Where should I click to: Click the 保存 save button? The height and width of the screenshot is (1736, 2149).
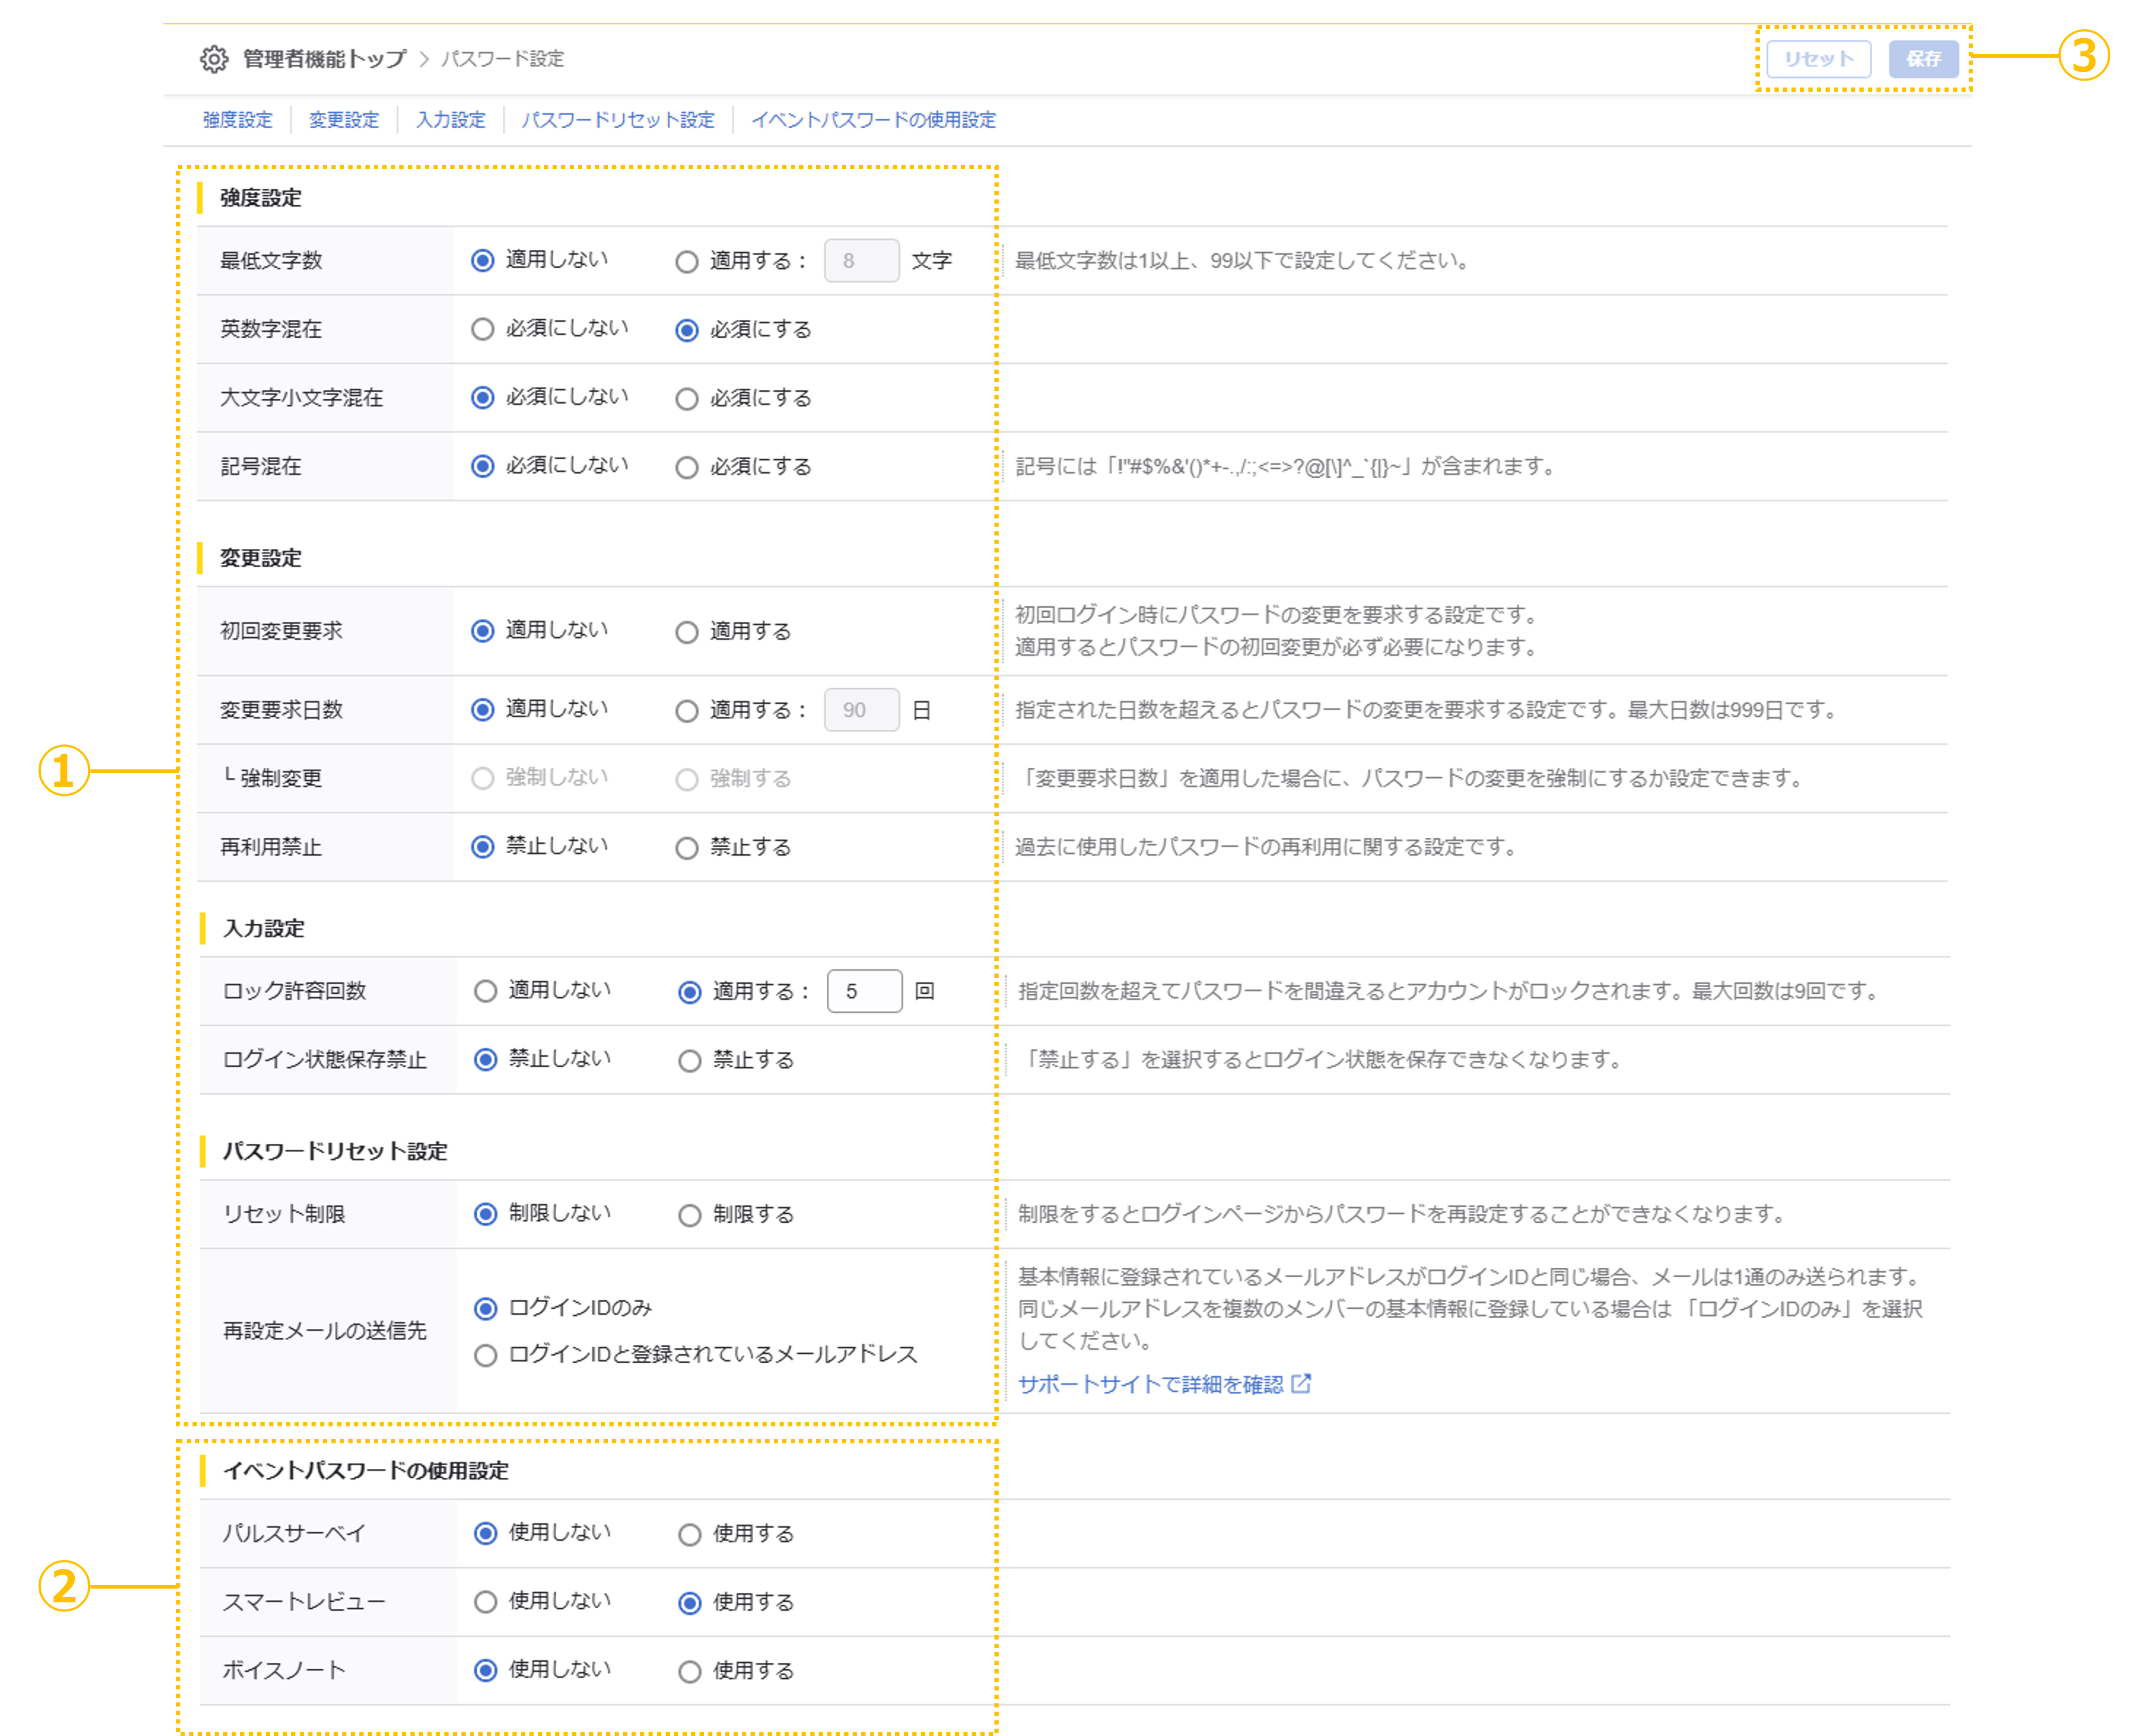(x=1923, y=59)
